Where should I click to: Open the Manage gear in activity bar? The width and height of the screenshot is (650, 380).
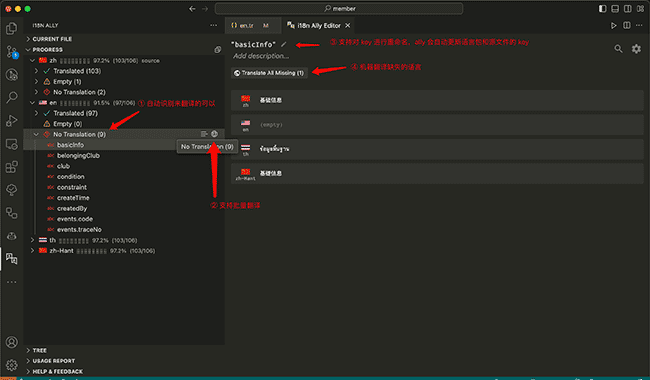coord(12,365)
